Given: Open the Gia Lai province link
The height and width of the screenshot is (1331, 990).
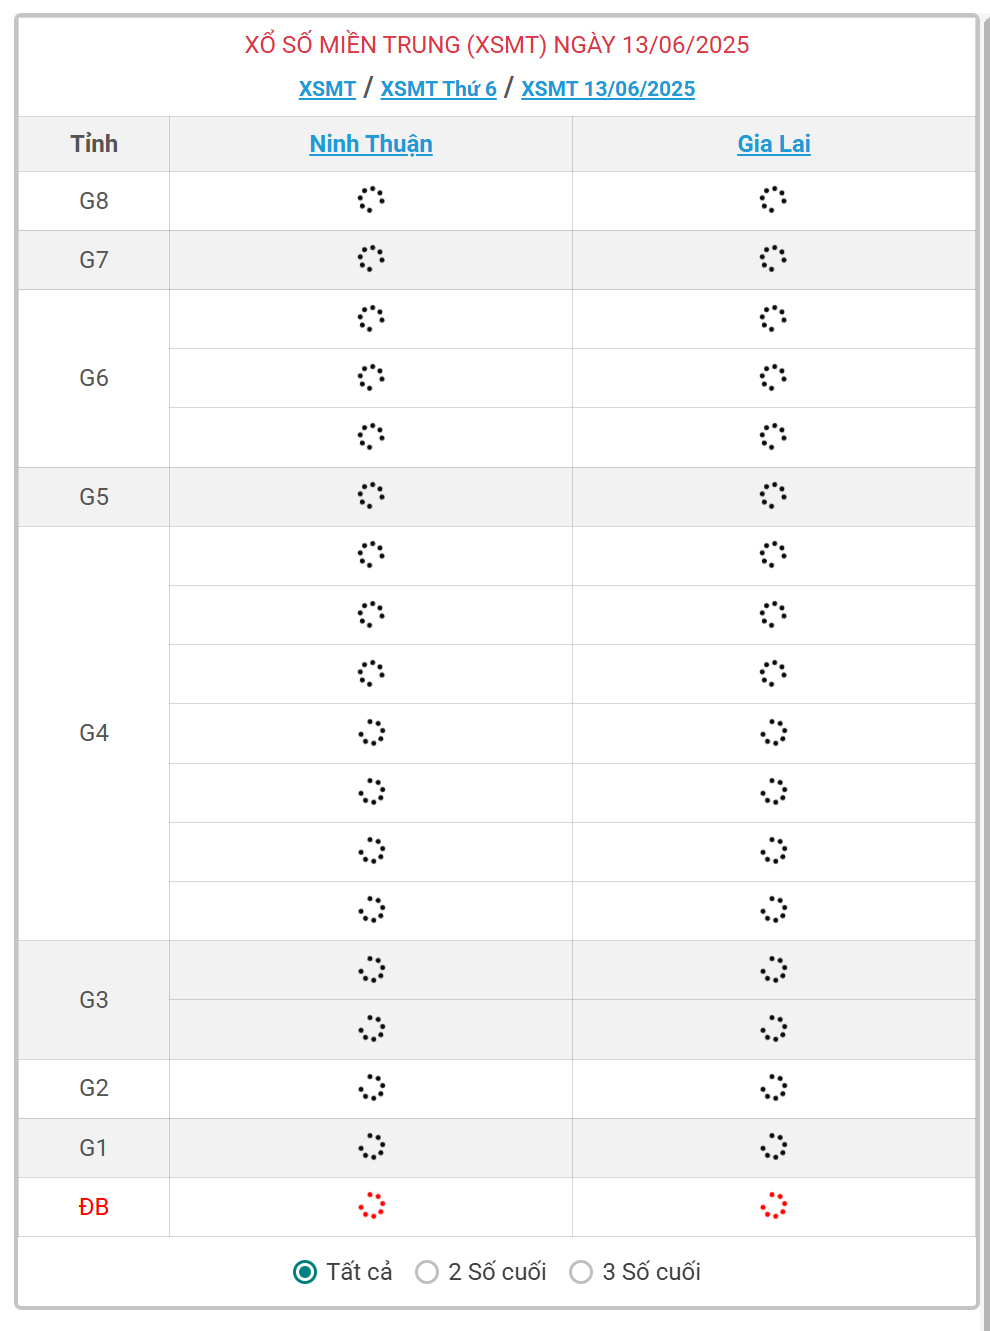Looking at the screenshot, I should pos(774,144).
